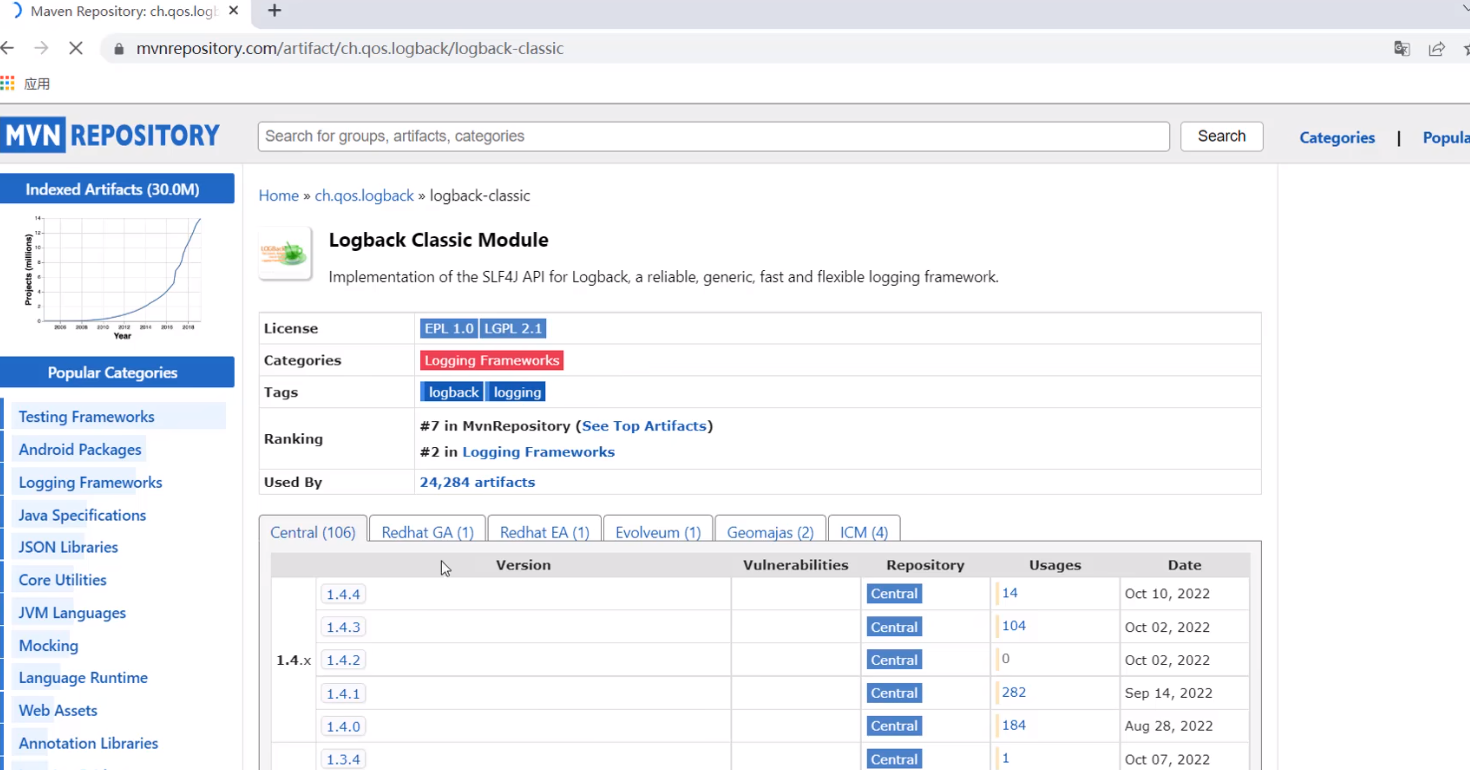Switch to the Redhat GA (1) tab
1470x770 pixels.
(427, 532)
